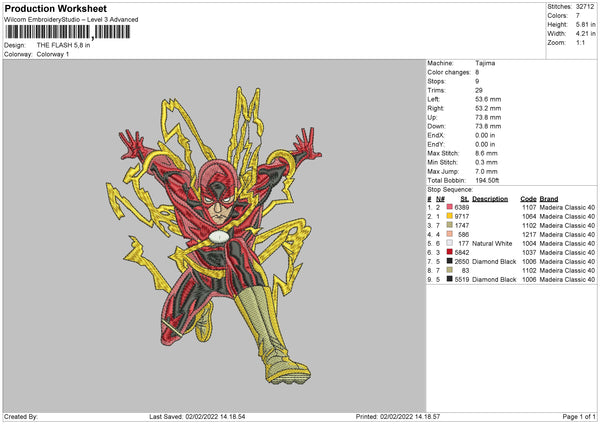600x424 pixels.
Task: Click the 'Stops:' value '9'
Action: pyautogui.click(x=477, y=81)
